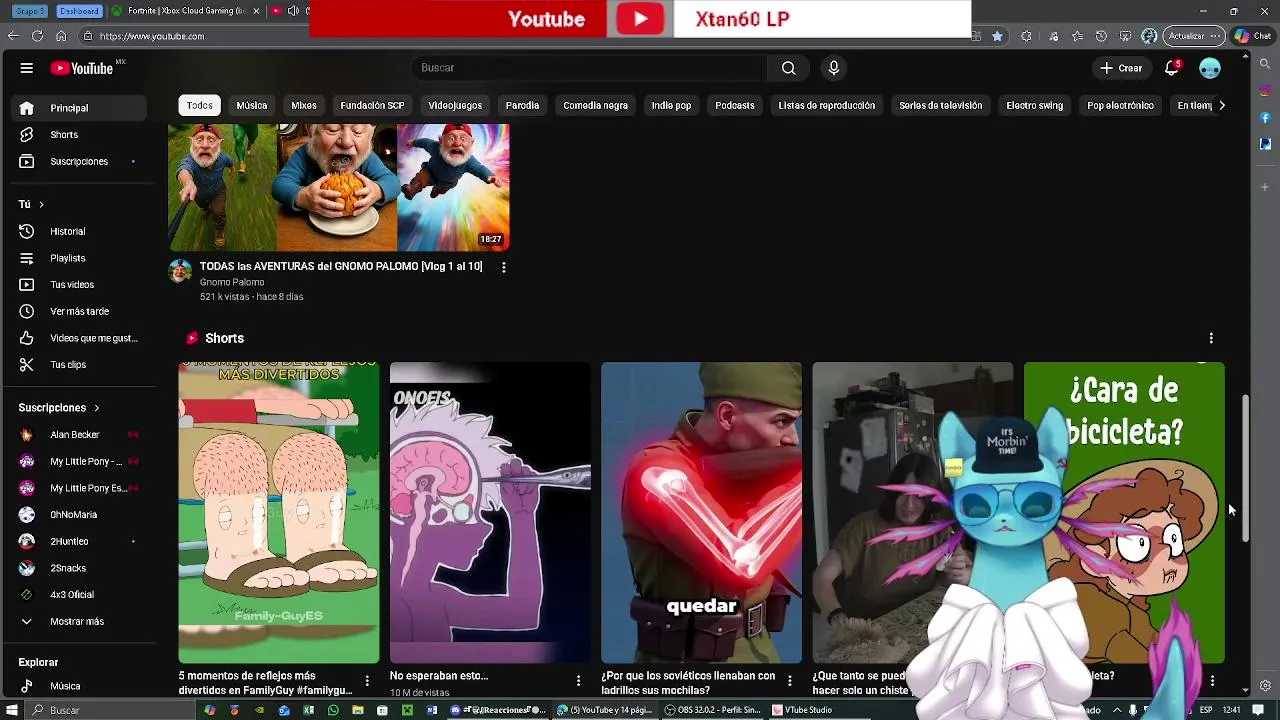
Task: Click the magnifier search button
Action: click(788, 68)
